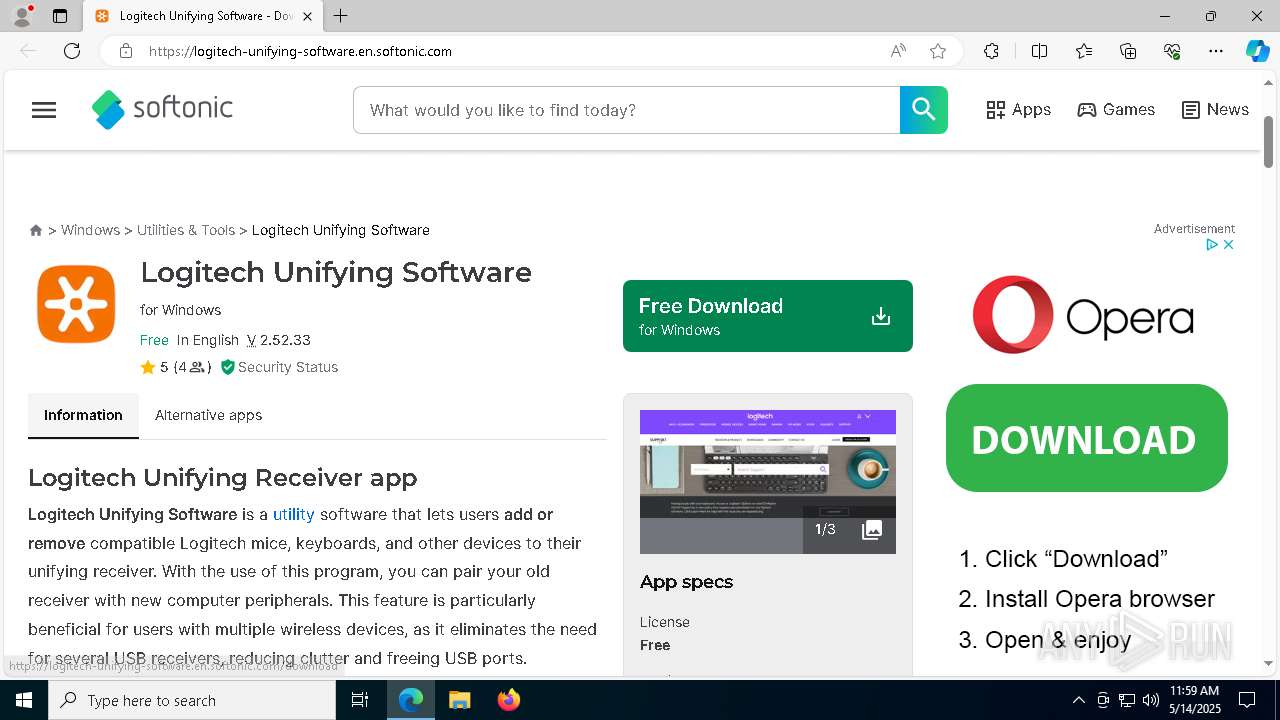1280x720 pixels.
Task: Click the Softonic logo
Action: (162, 109)
